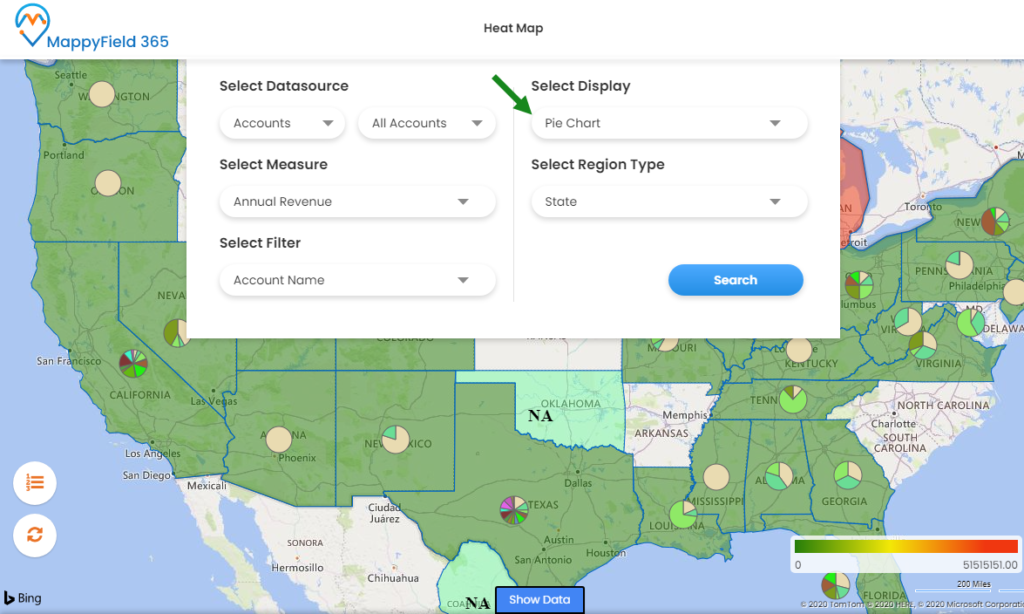
Task: Expand the All Accounts dropdown
Action: tap(426, 123)
